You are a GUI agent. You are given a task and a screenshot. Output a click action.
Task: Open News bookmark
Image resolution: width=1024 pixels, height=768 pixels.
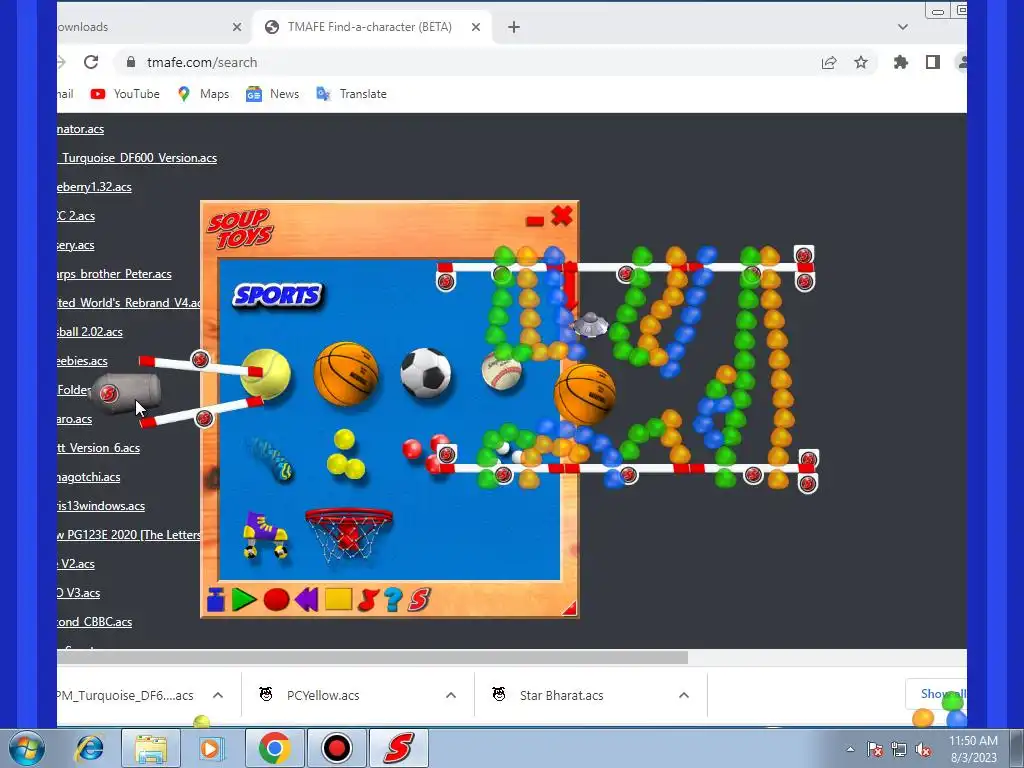click(272, 93)
